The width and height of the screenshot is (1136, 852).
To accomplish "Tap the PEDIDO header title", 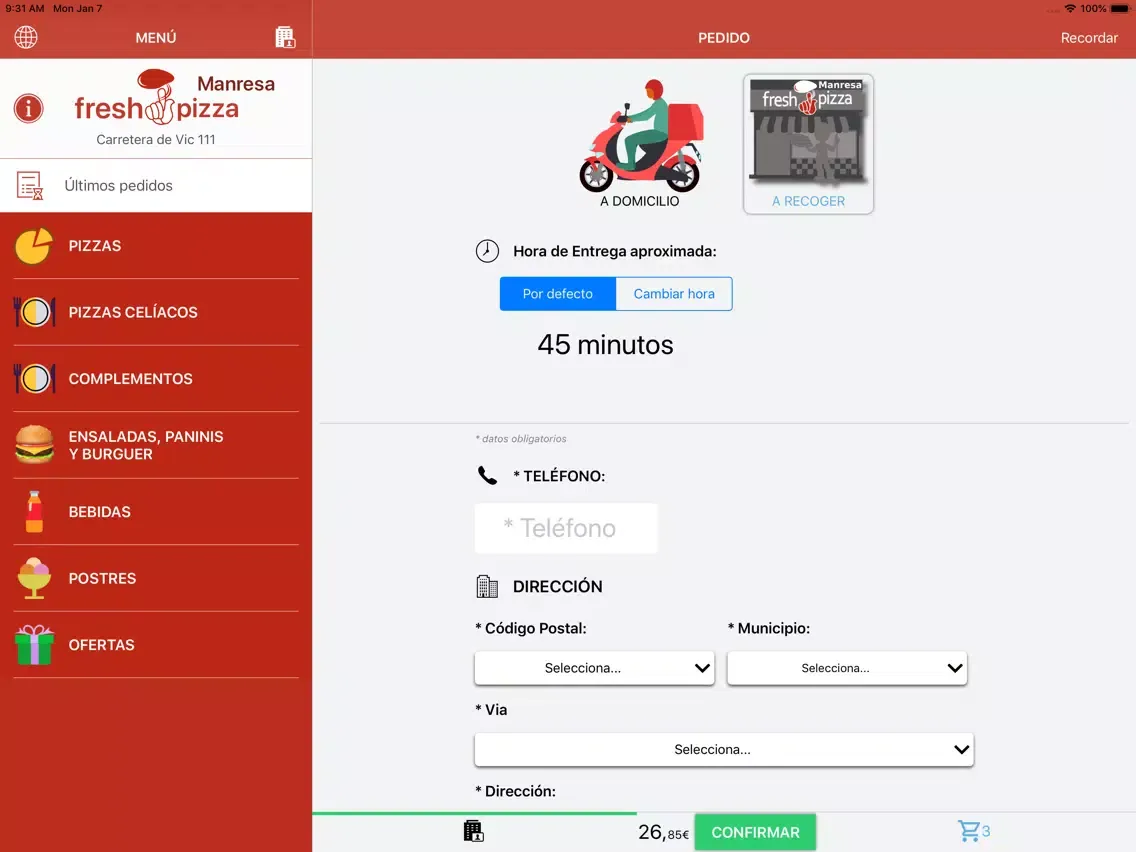I will (x=724, y=38).
